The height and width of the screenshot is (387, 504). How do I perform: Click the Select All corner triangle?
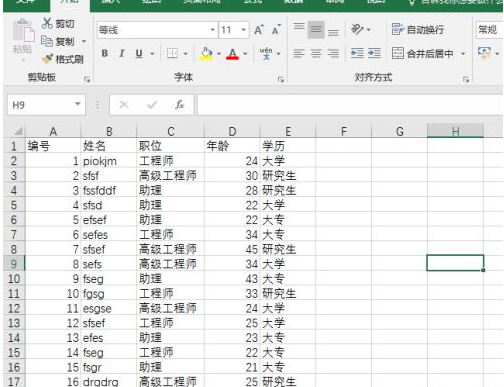point(18,131)
